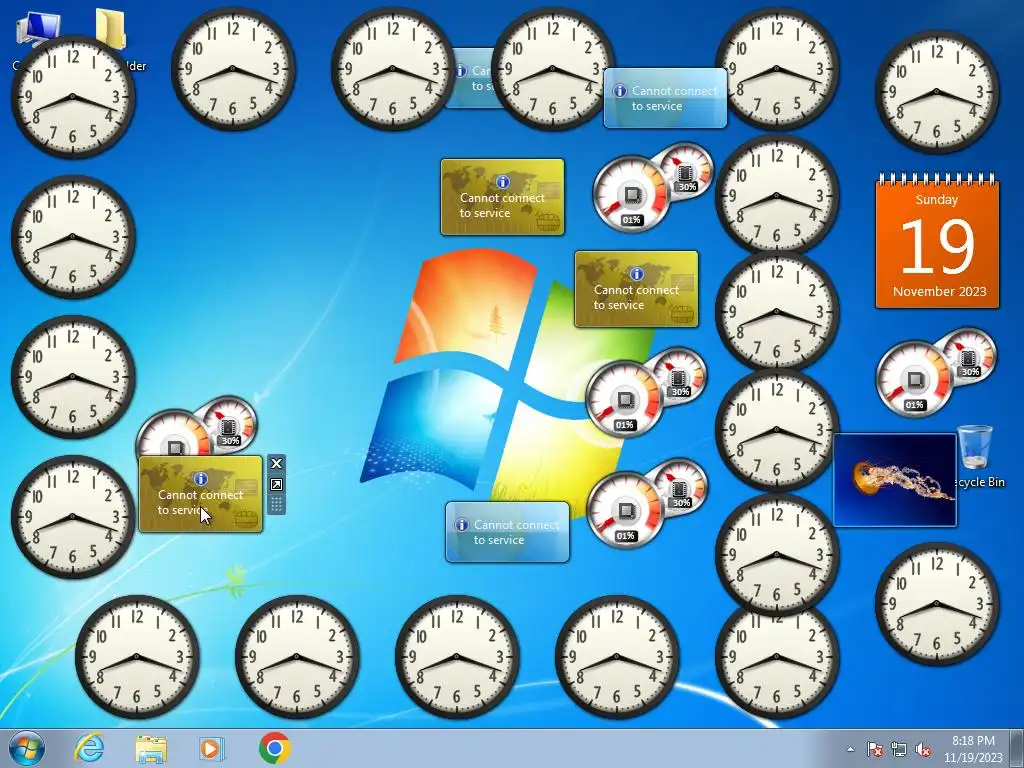Open the taskbar clock showing 8:18 PM
The image size is (1024, 768).
pyautogui.click(x=973, y=749)
